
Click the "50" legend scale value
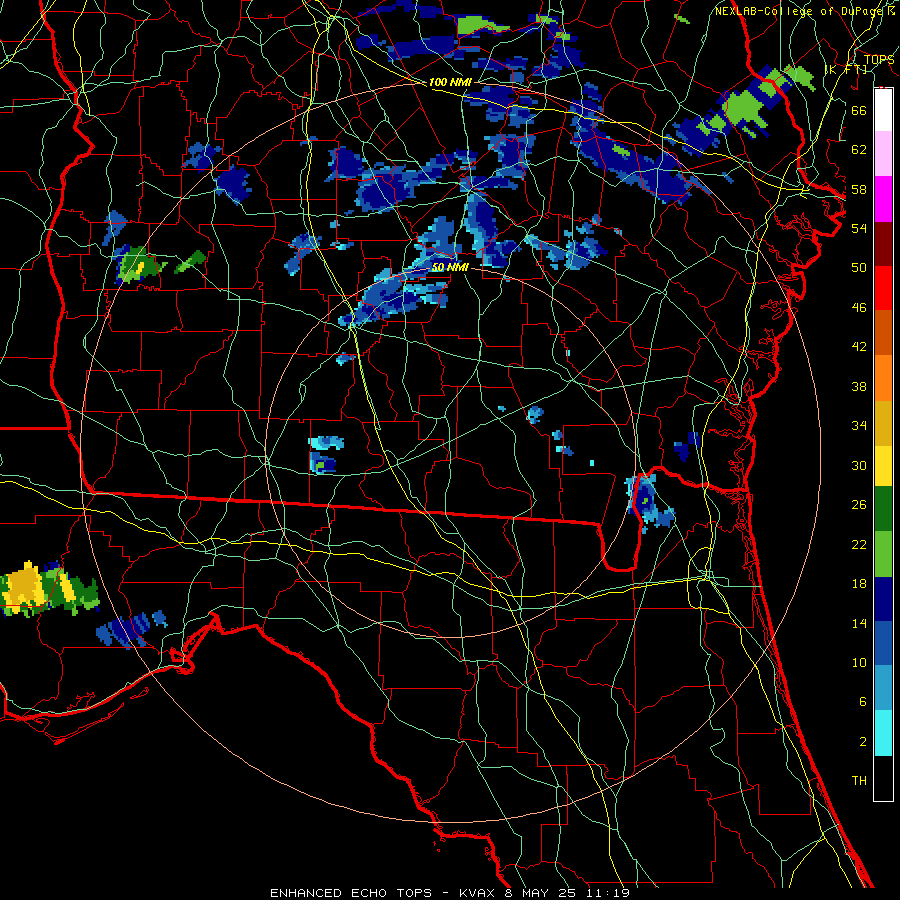pos(859,267)
